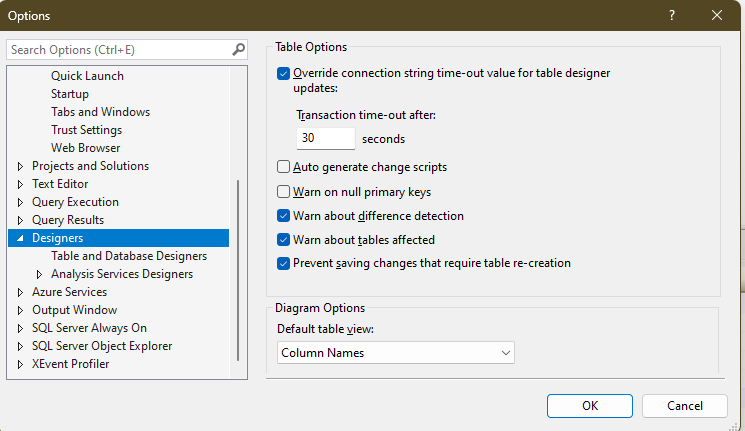Click the Cancel button
Screen dimensions: 745x431
pyautogui.click(x=685, y=406)
